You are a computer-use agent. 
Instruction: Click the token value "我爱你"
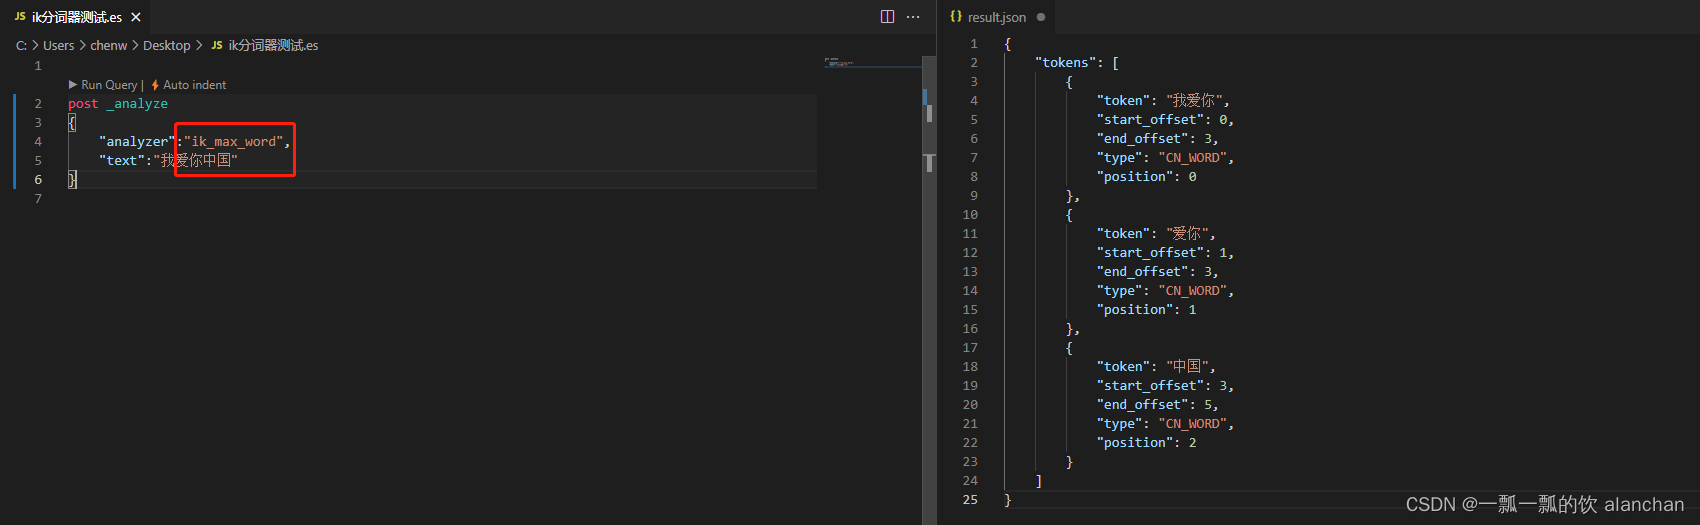1194,101
